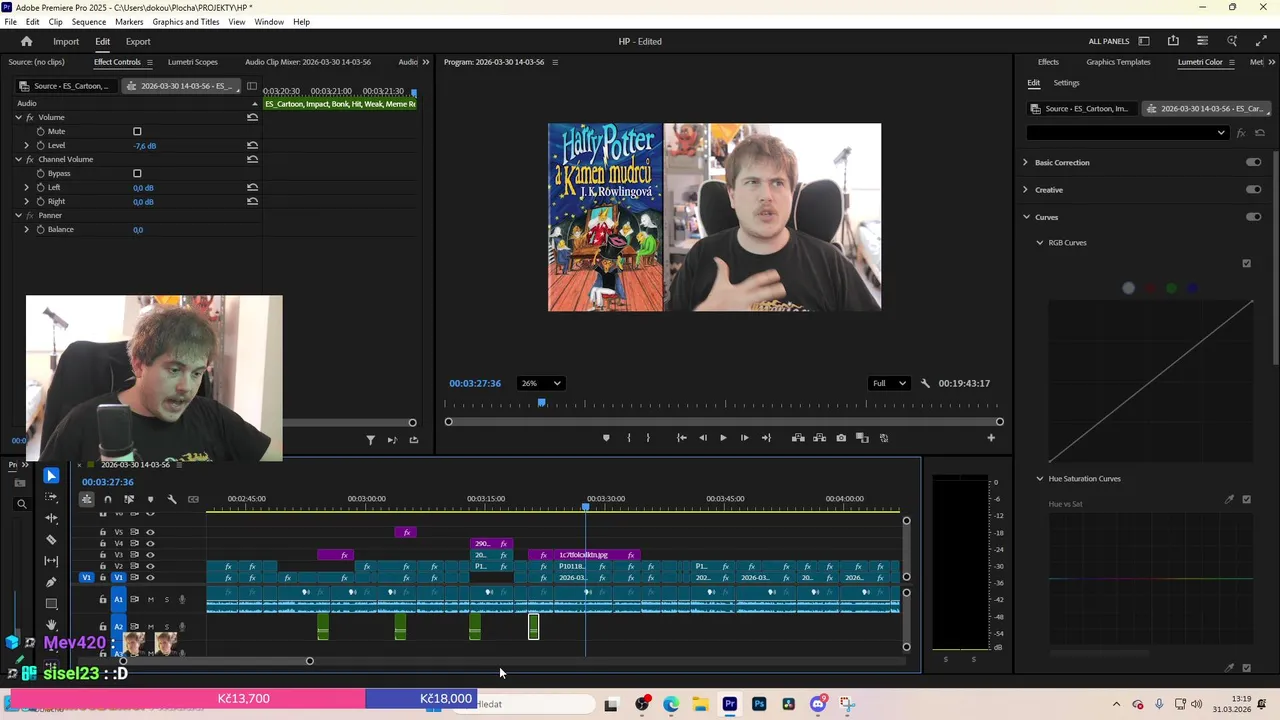Hide track V2 with eye icon

coord(150,566)
